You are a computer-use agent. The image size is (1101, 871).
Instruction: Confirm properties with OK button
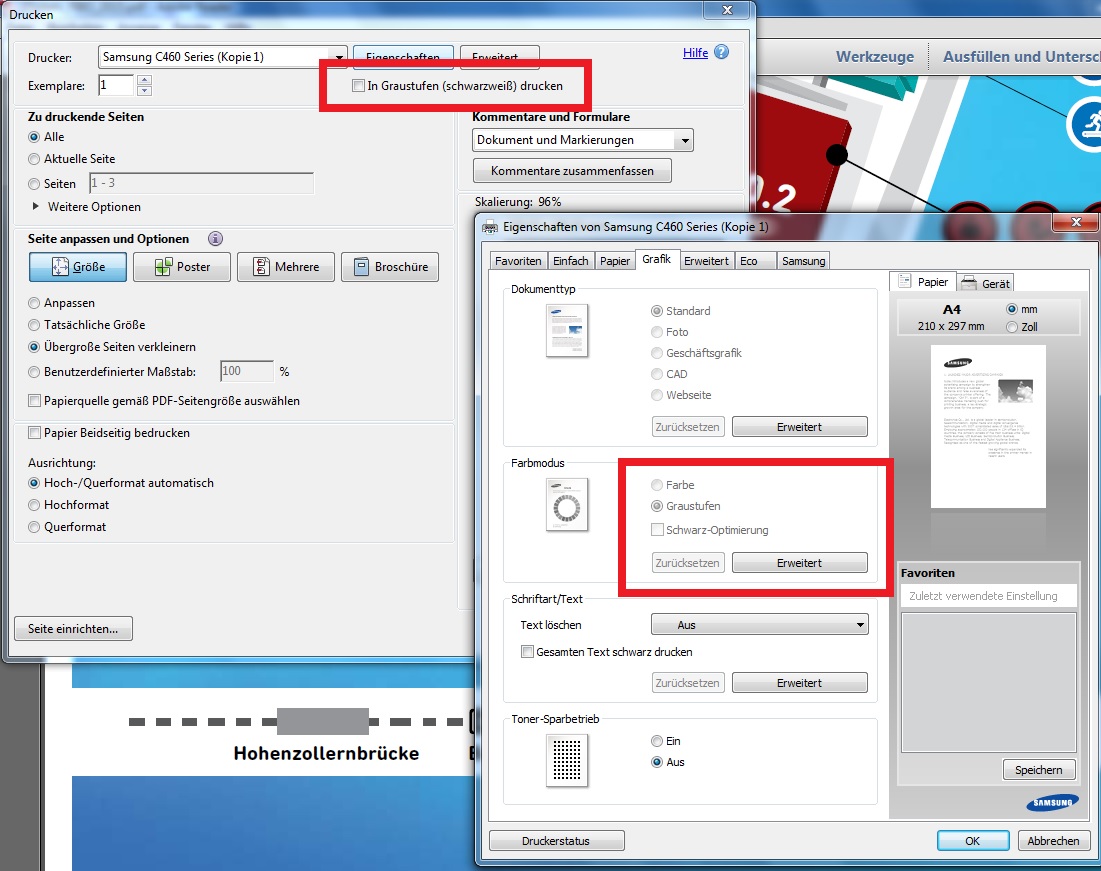[x=973, y=841]
